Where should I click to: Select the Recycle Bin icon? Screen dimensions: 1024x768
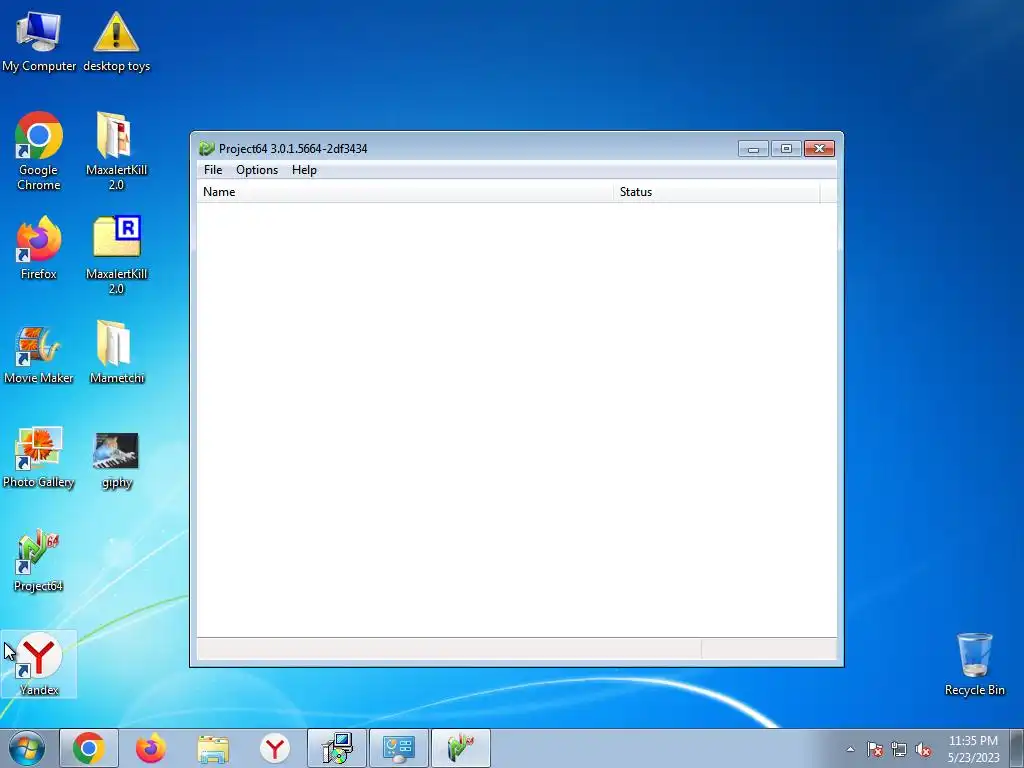[x=974, y=664]
